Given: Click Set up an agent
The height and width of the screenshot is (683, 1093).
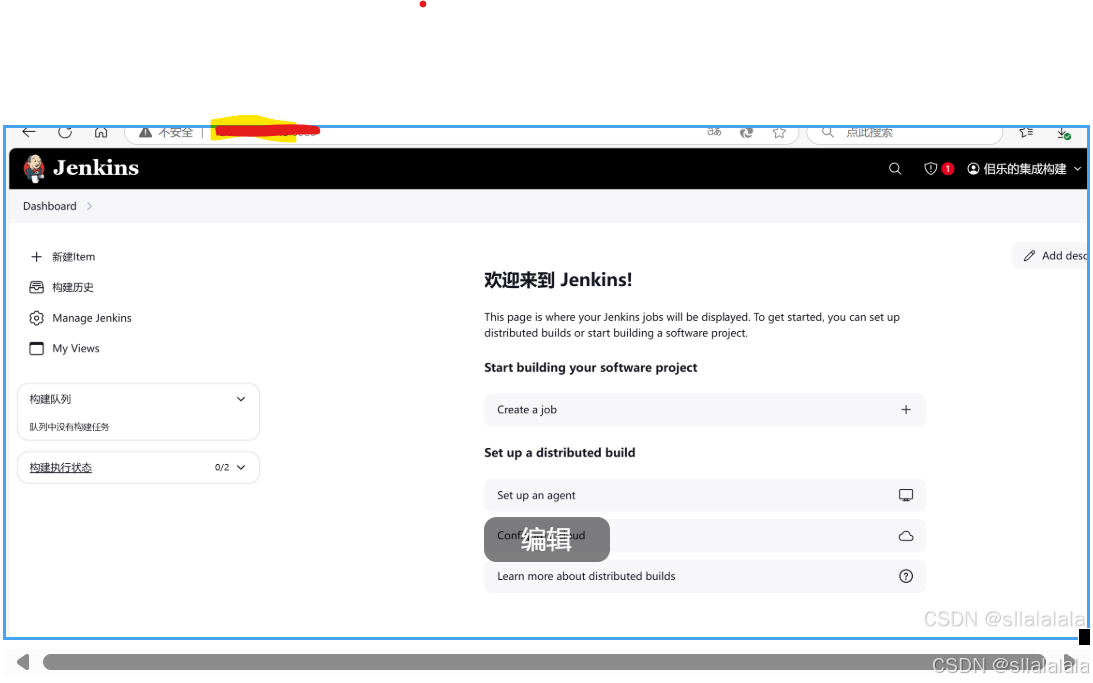Looking at the screenshot, I should point(705,496).
